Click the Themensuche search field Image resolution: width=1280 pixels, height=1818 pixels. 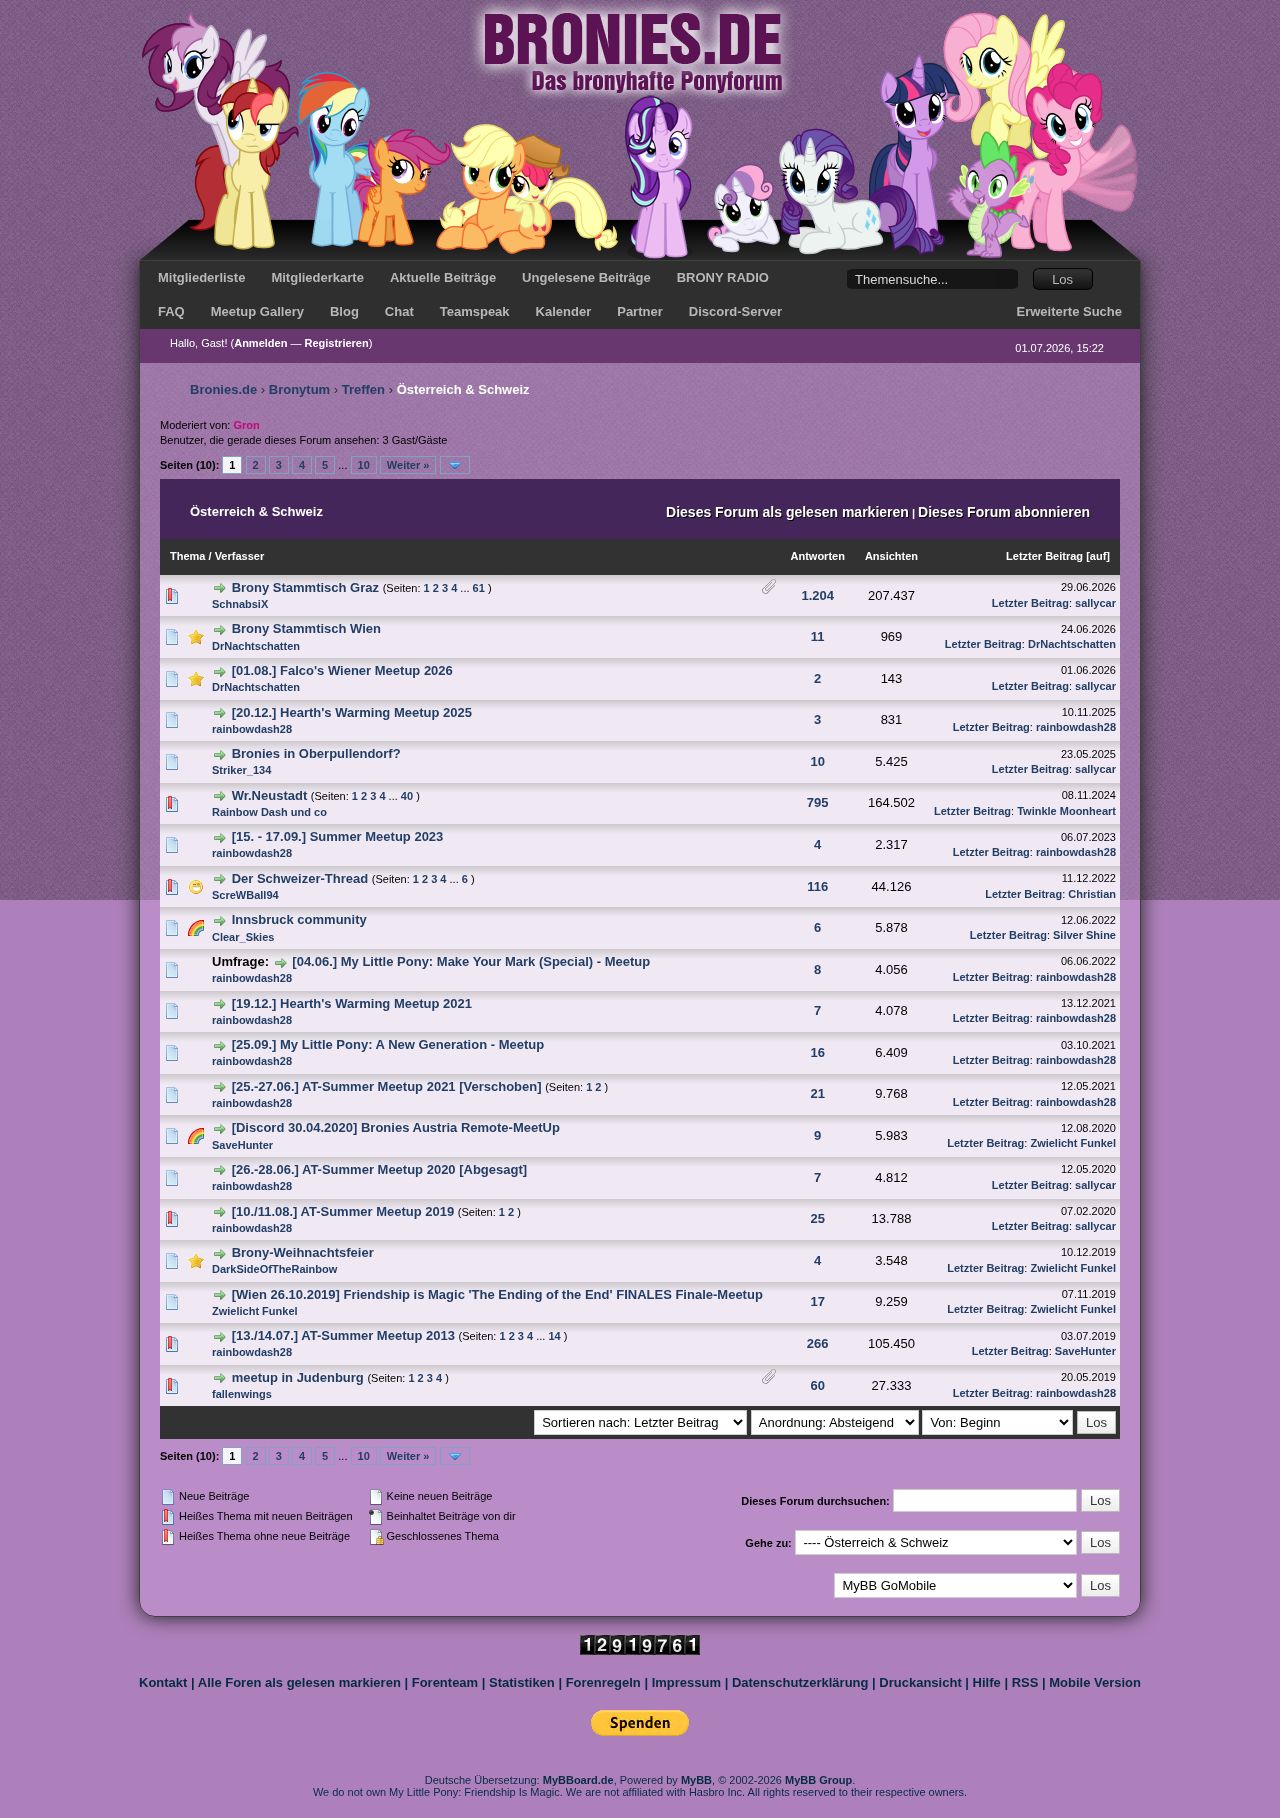pyautogui.click(x=932, y=279)
